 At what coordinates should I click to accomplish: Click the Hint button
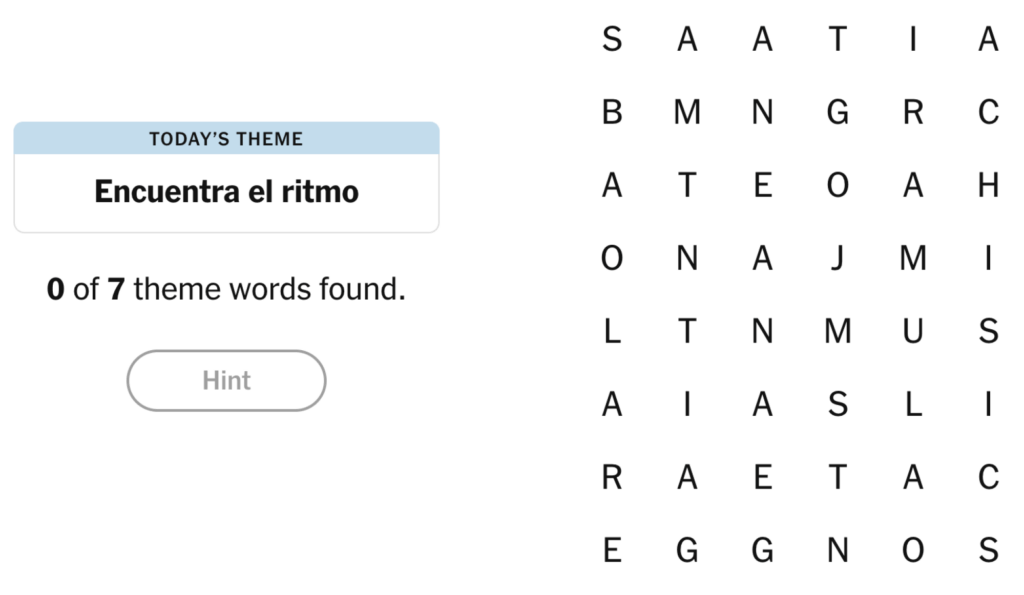click(226, 381)
